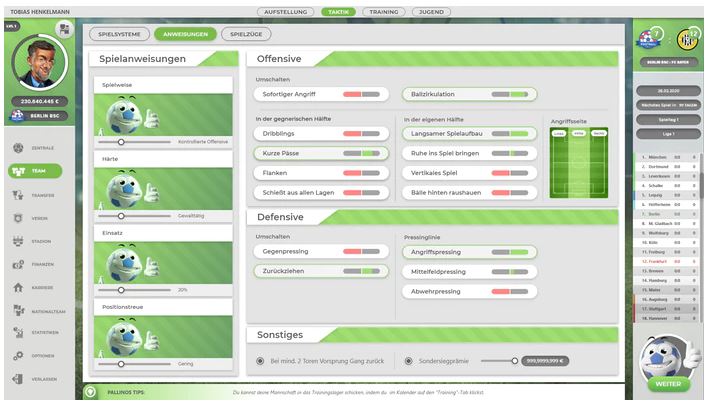
Task: Open the Verein crest icon
Action: click(18, 217)
